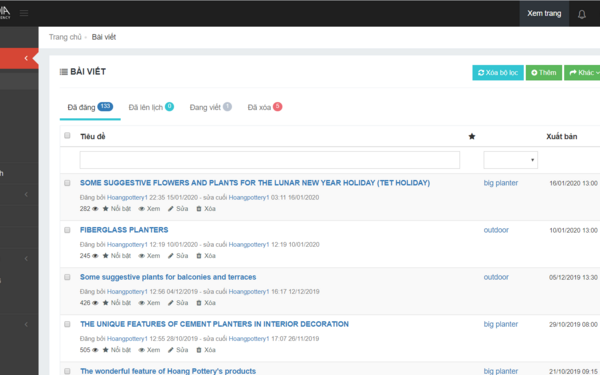This screenshot has height=375, width=600.
Task: Check the FIBERGLASS PLANTERS row checkbox
Action: tap(67, 230)
